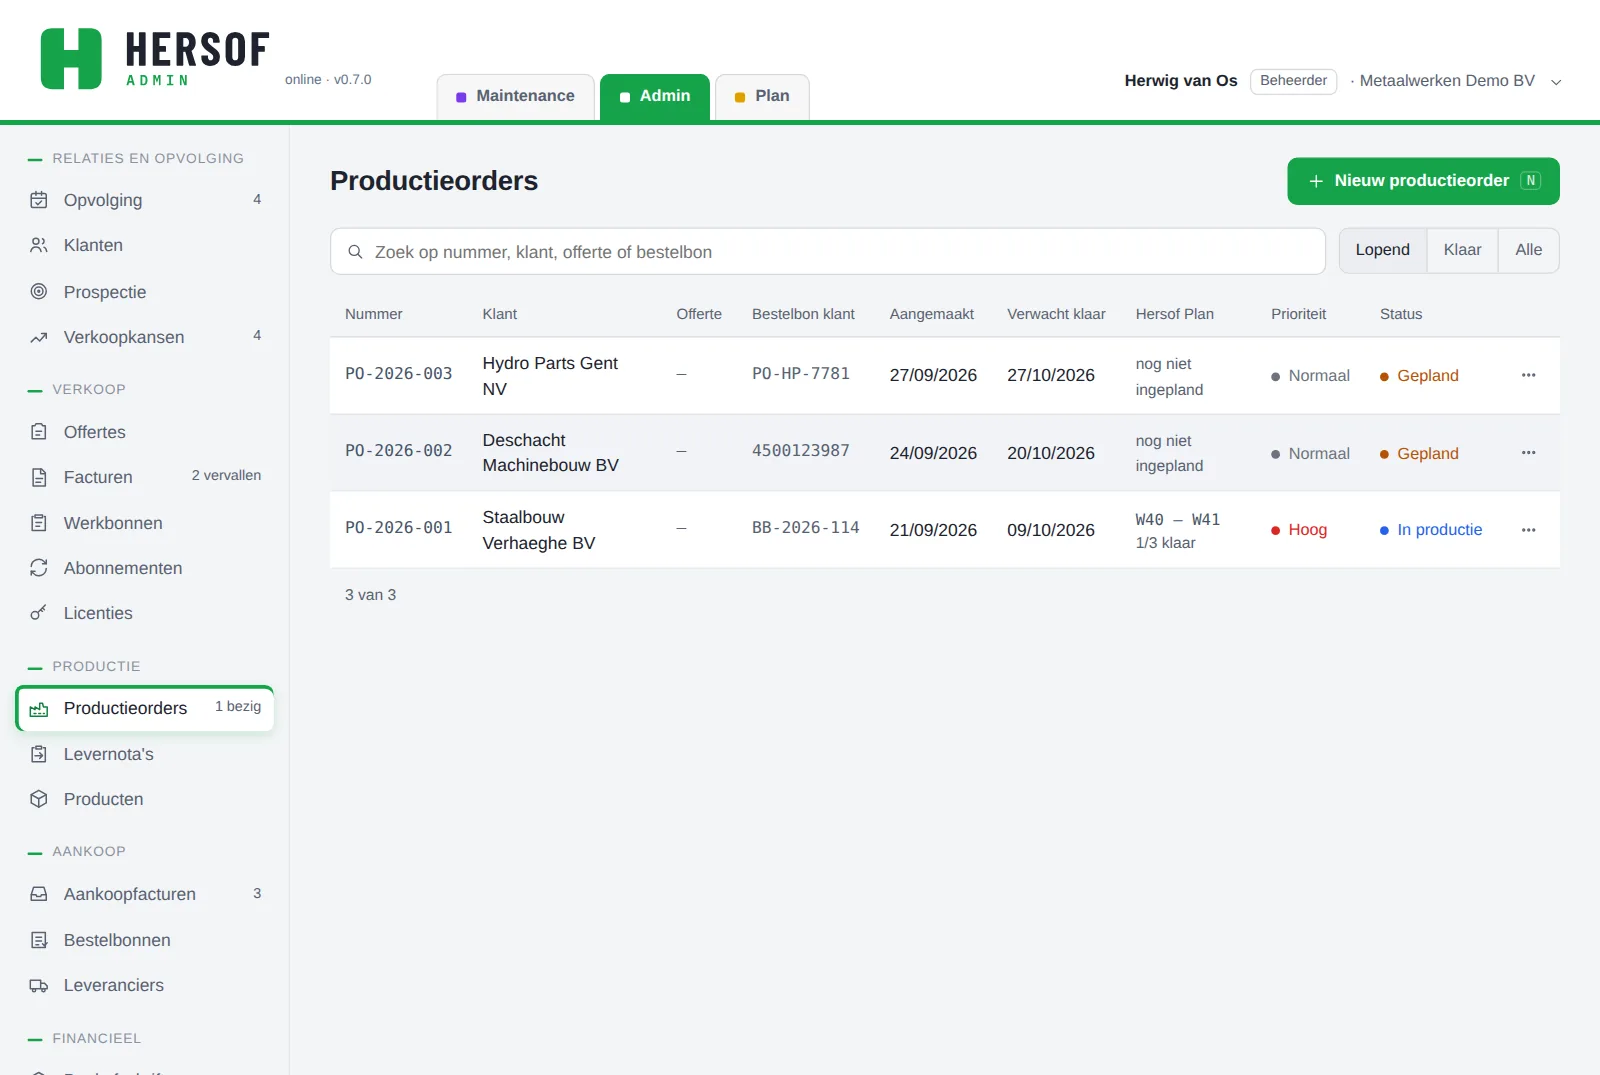
Task: Click the Producten box icon
Action: 39,799
